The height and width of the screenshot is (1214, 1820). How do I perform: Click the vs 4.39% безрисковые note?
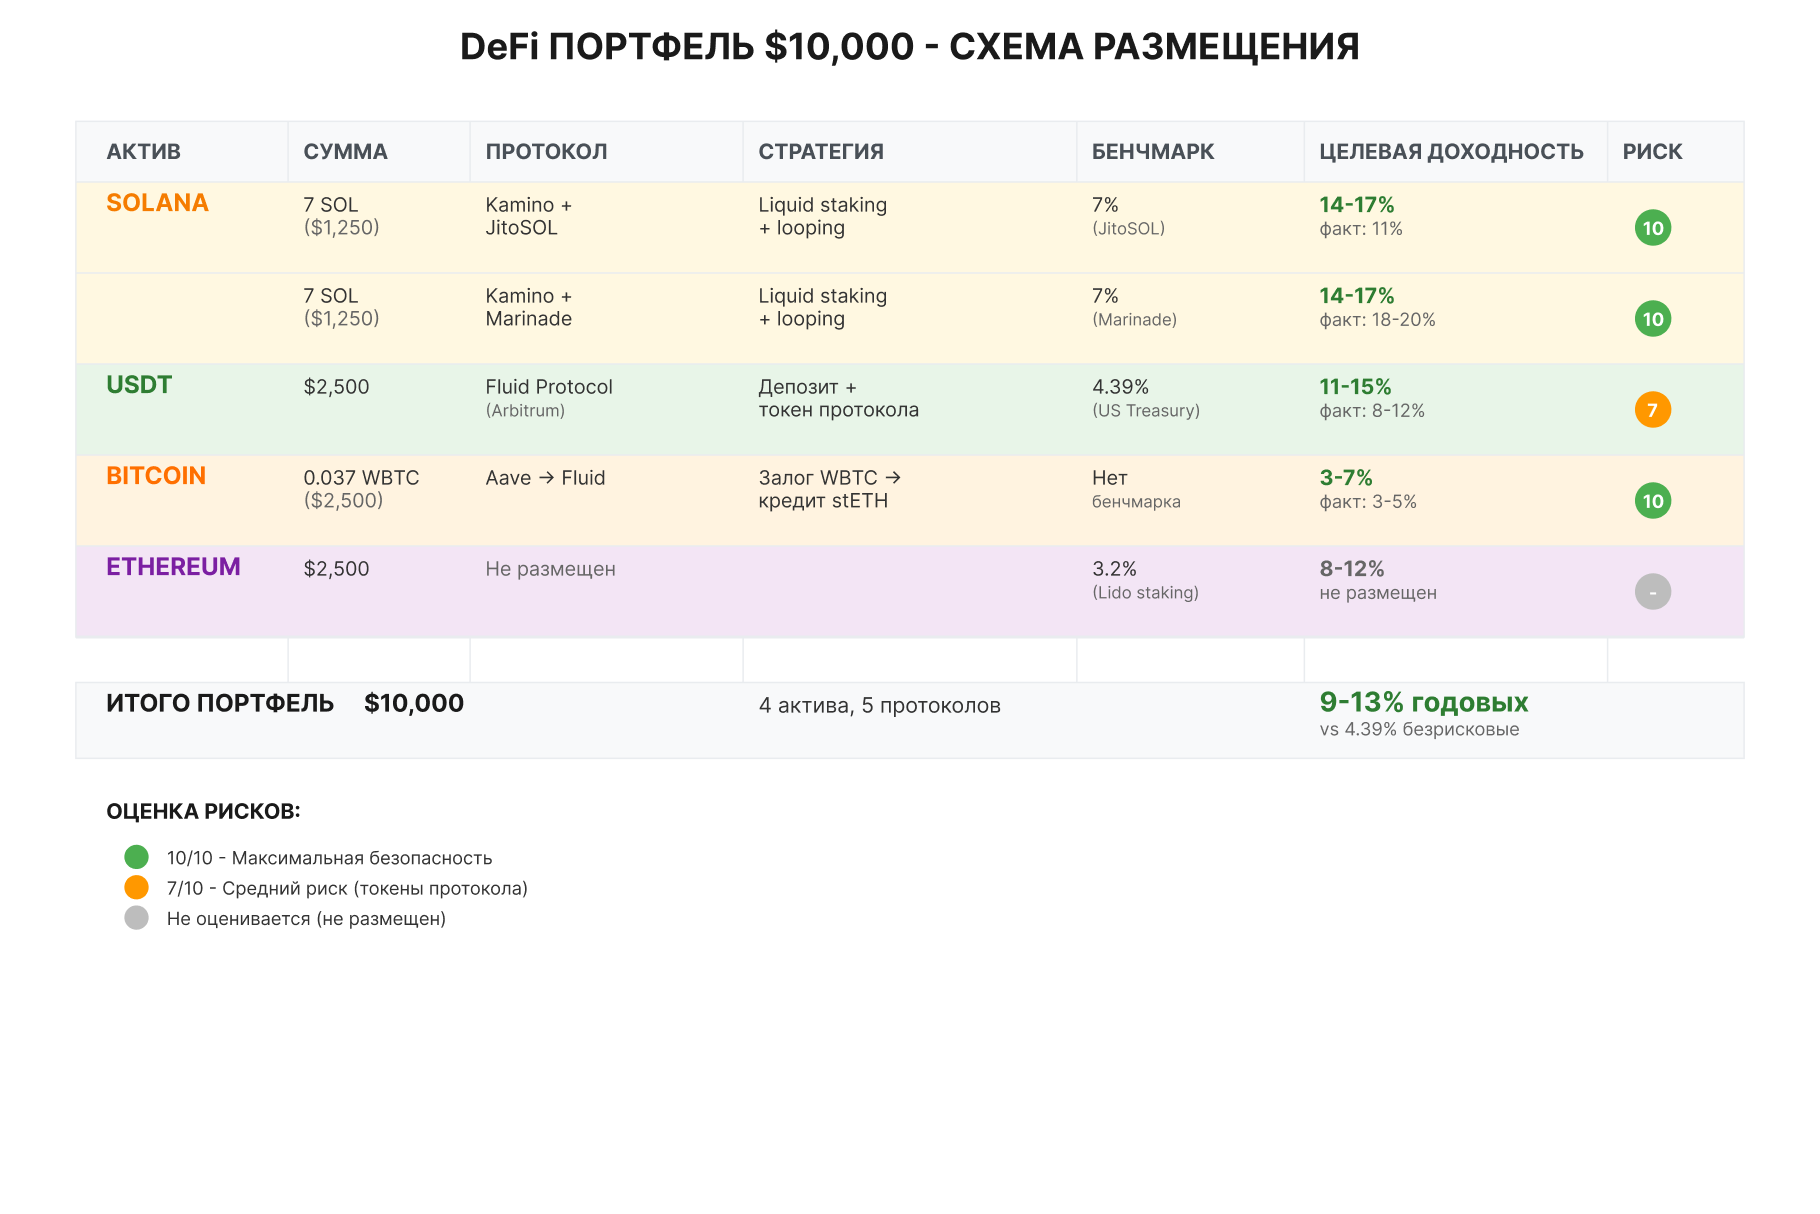pos(1419,730)
